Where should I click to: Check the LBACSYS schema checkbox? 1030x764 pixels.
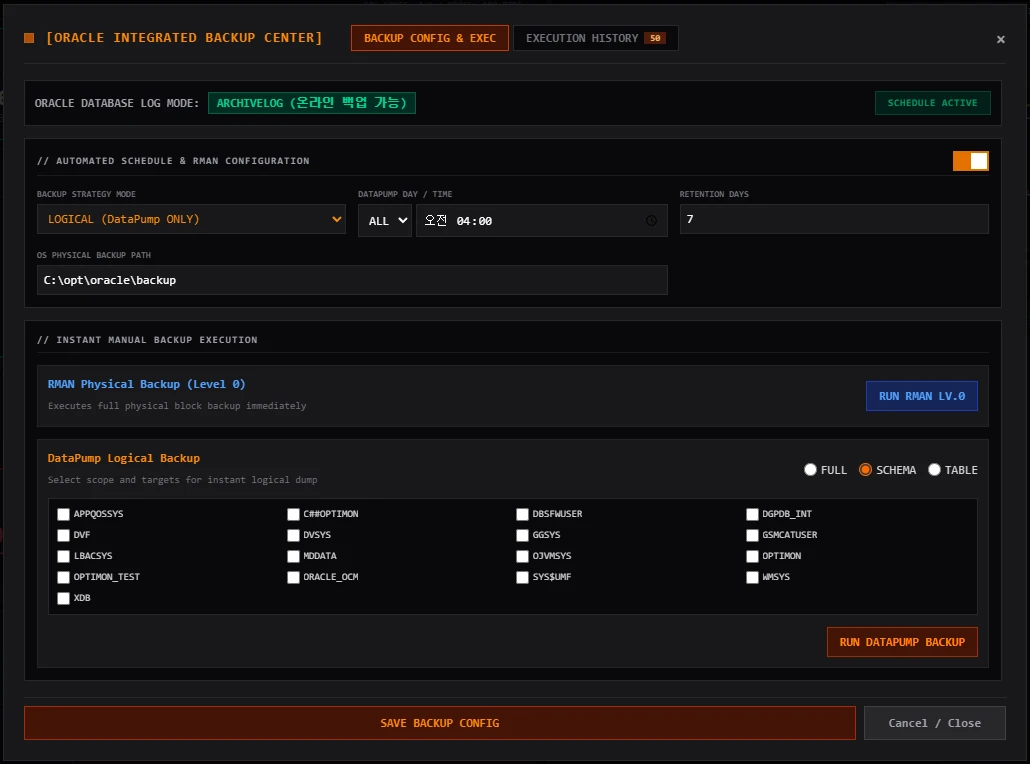63,556
